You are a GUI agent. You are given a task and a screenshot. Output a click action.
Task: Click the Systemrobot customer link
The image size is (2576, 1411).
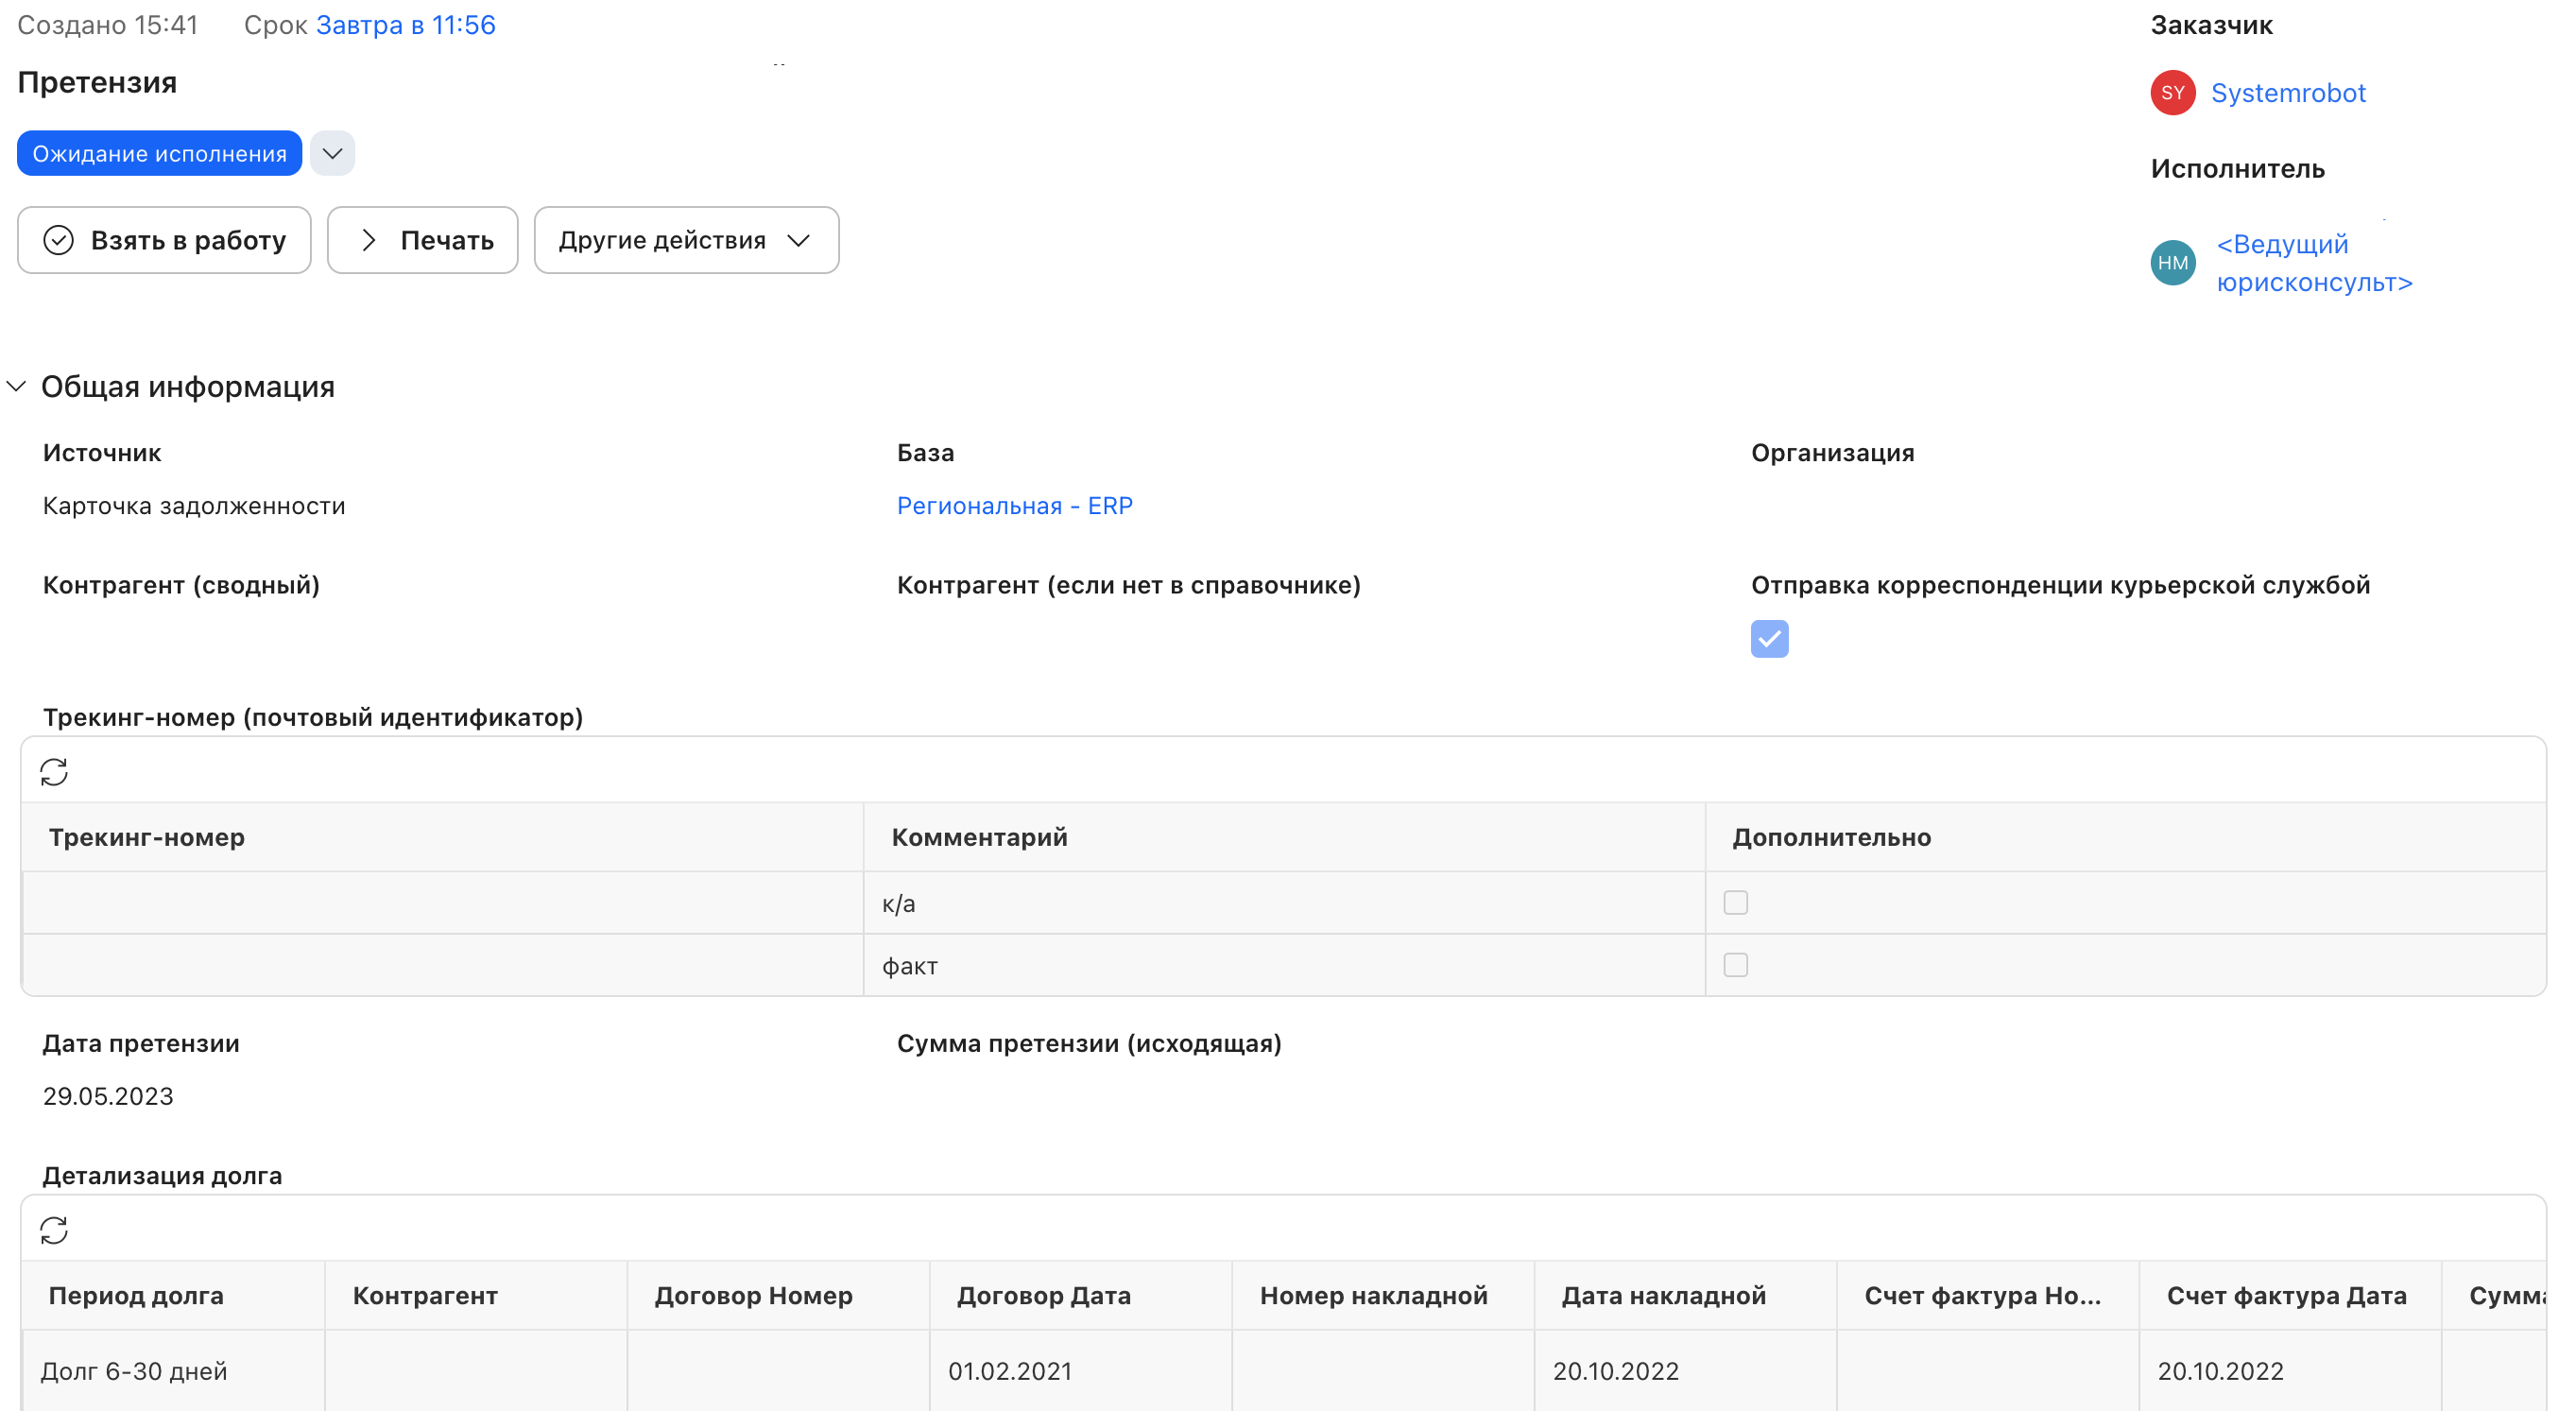(x=2290, y=92)
